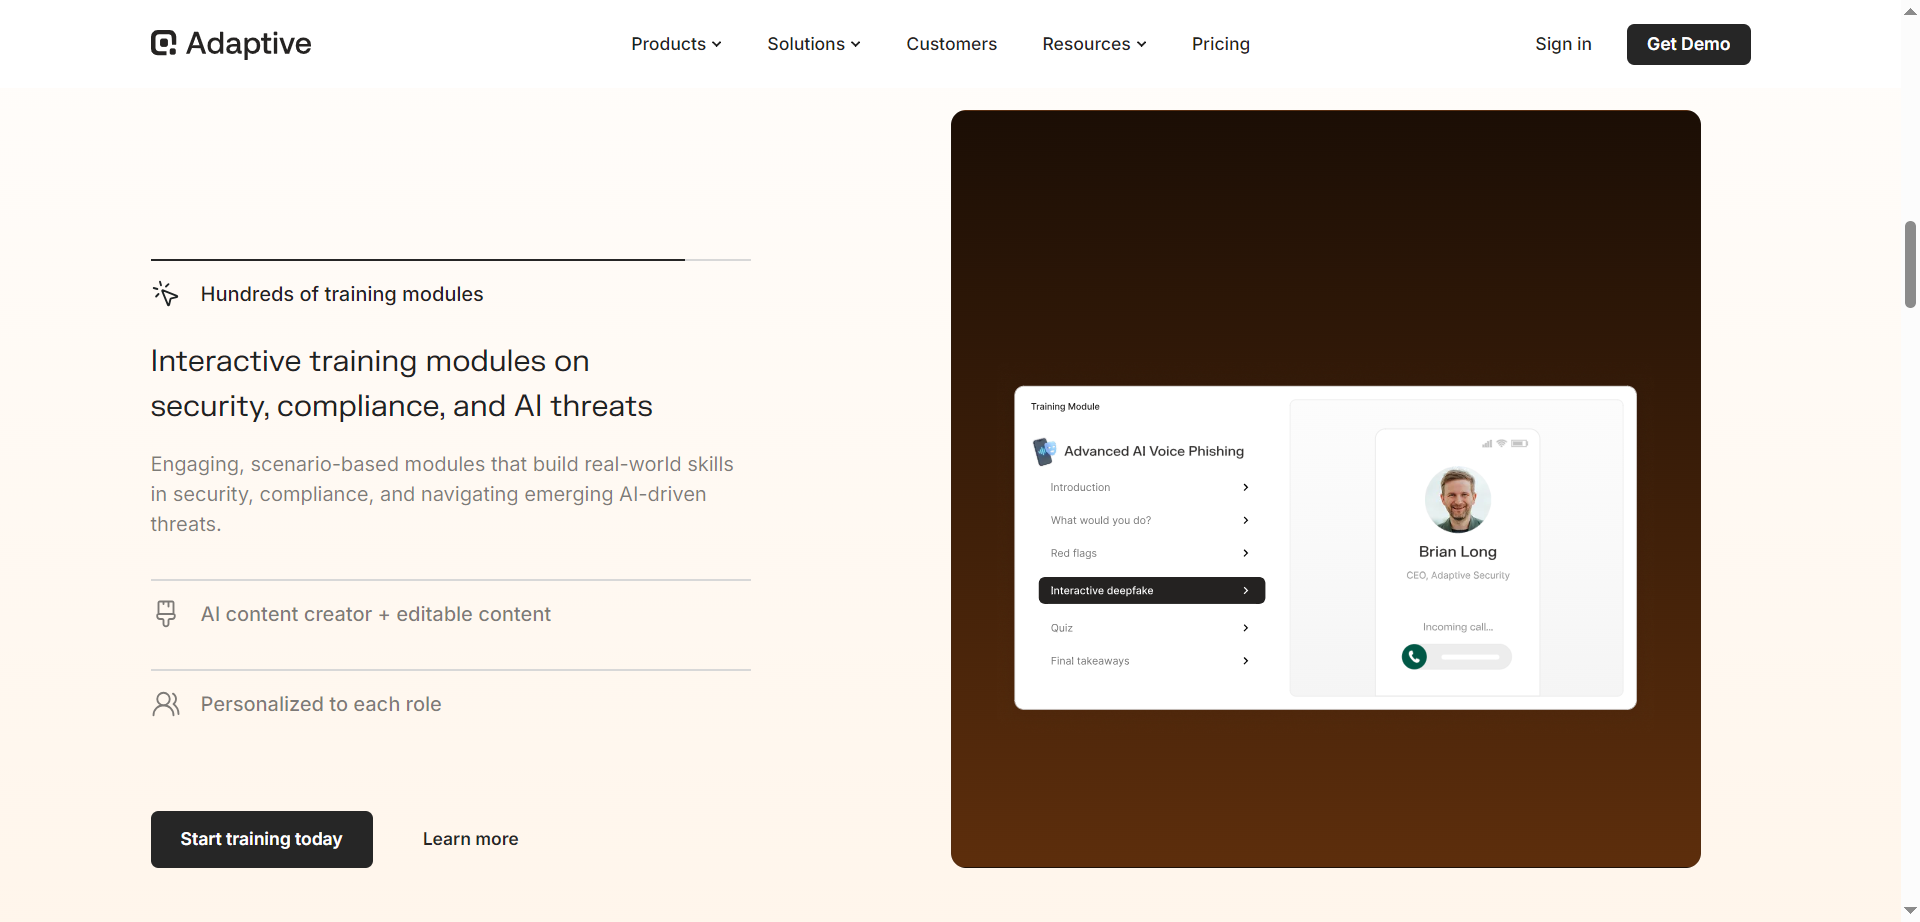The image size is (1920, 922).
Task: Click the people icon next to Personalized to each role
Action: tap(166, 703)
